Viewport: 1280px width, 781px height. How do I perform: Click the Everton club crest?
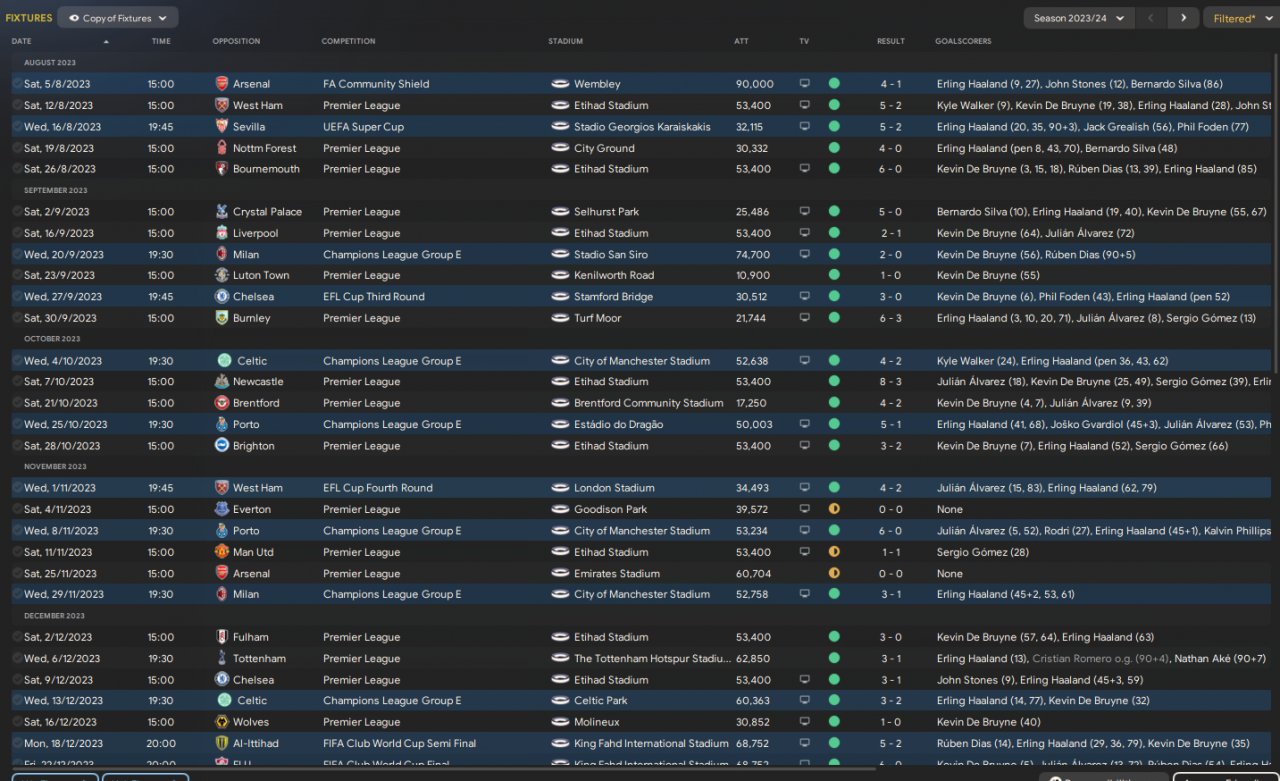[222, 509]
